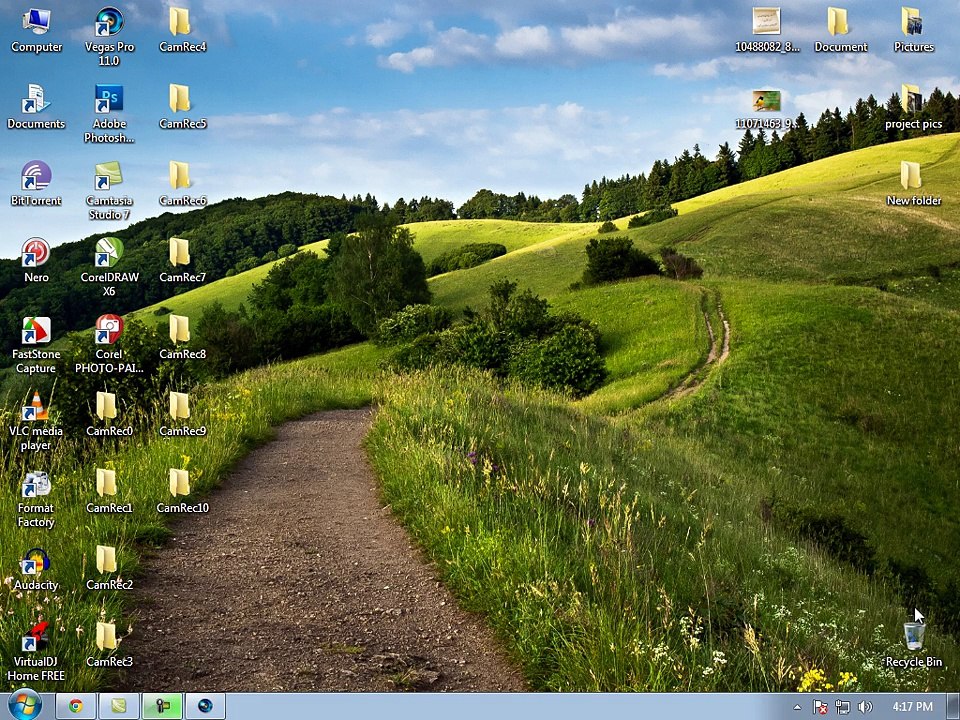Click the Format Factory shortcut

[x=36, y=498]
